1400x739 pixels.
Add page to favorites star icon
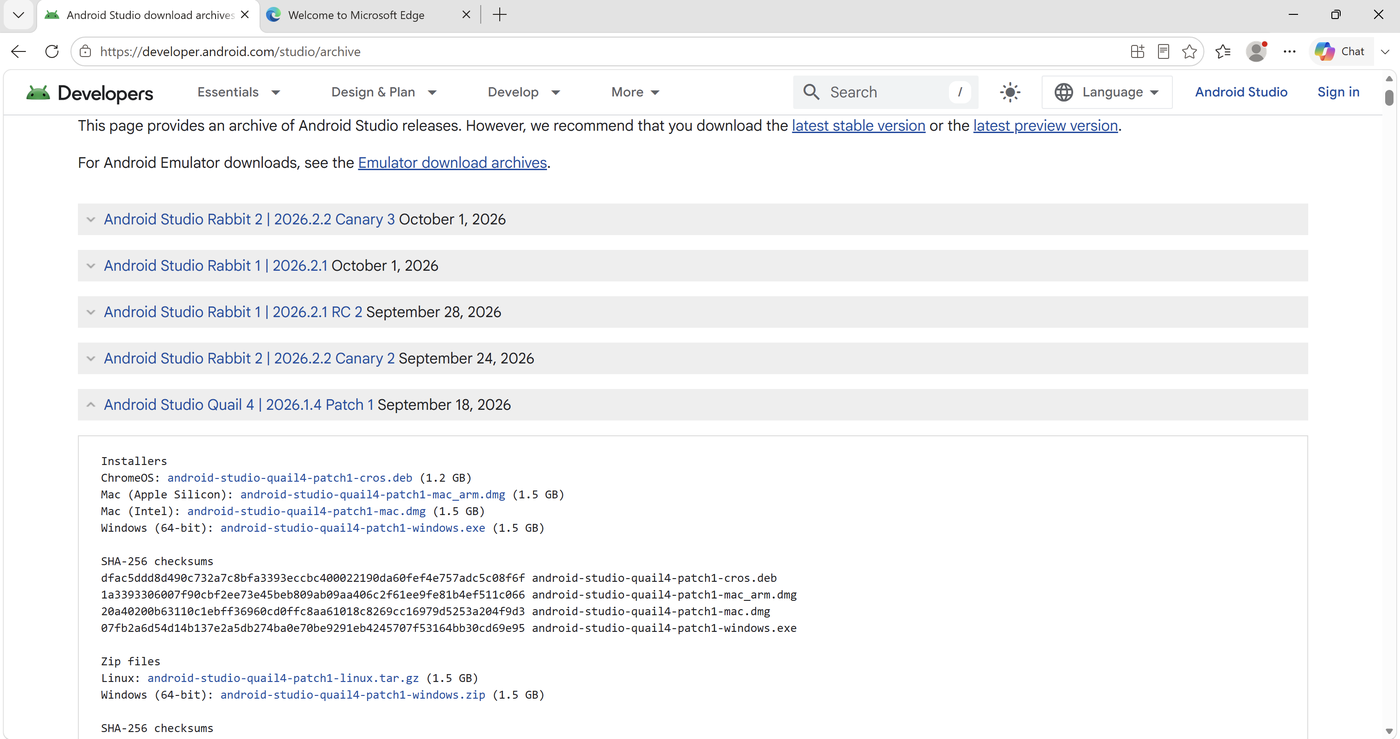1189,51
